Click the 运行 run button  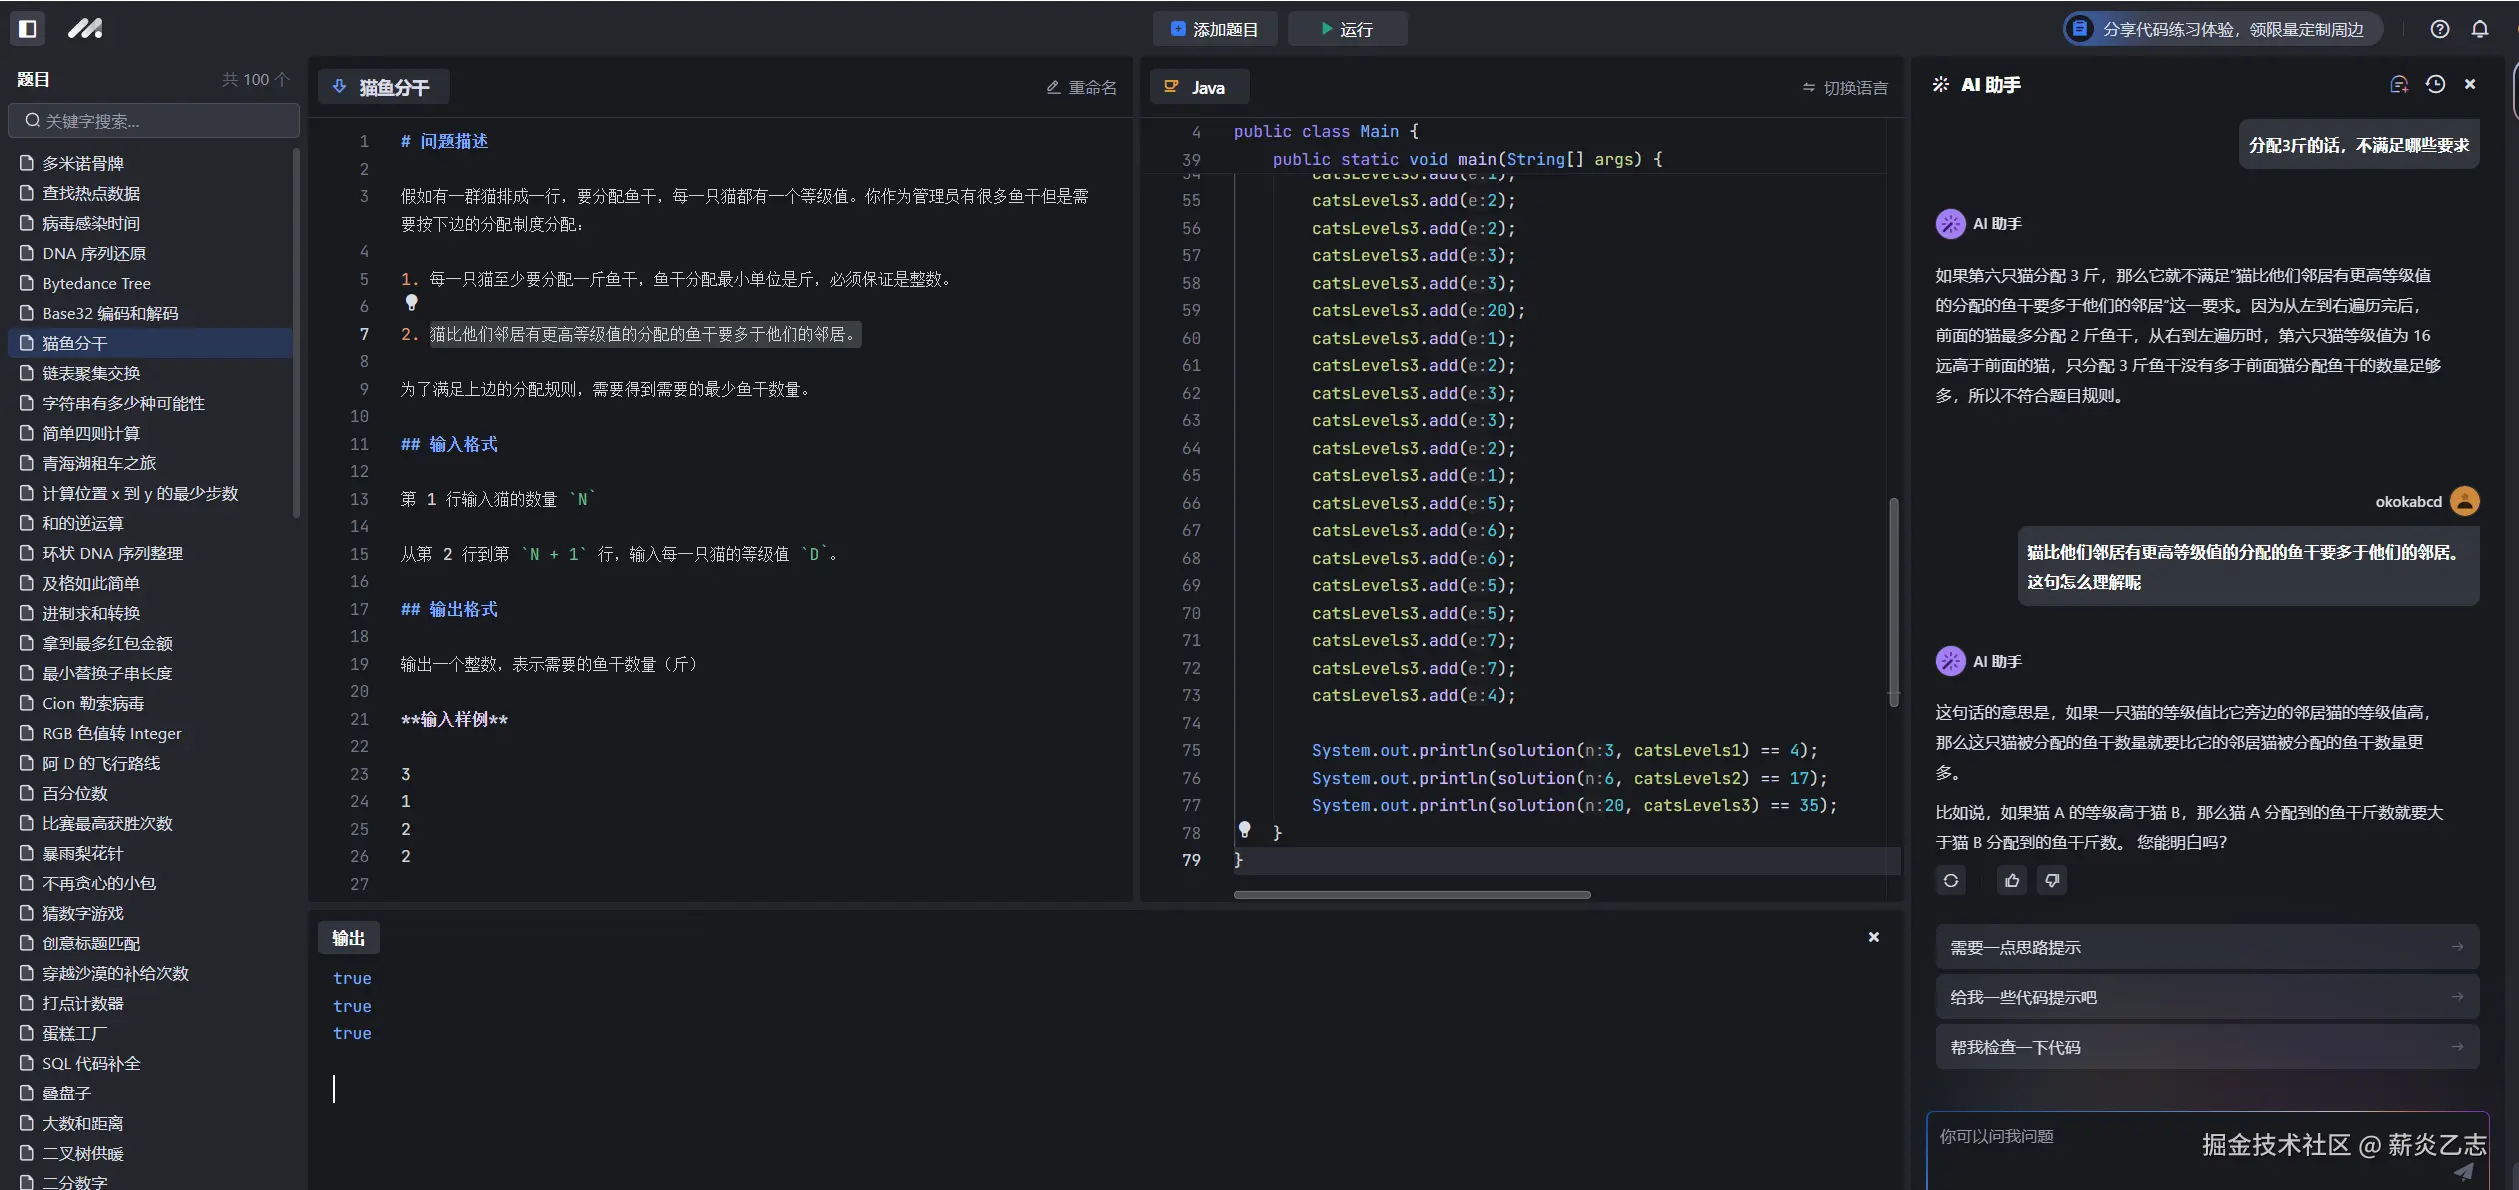pos(1346,29)
